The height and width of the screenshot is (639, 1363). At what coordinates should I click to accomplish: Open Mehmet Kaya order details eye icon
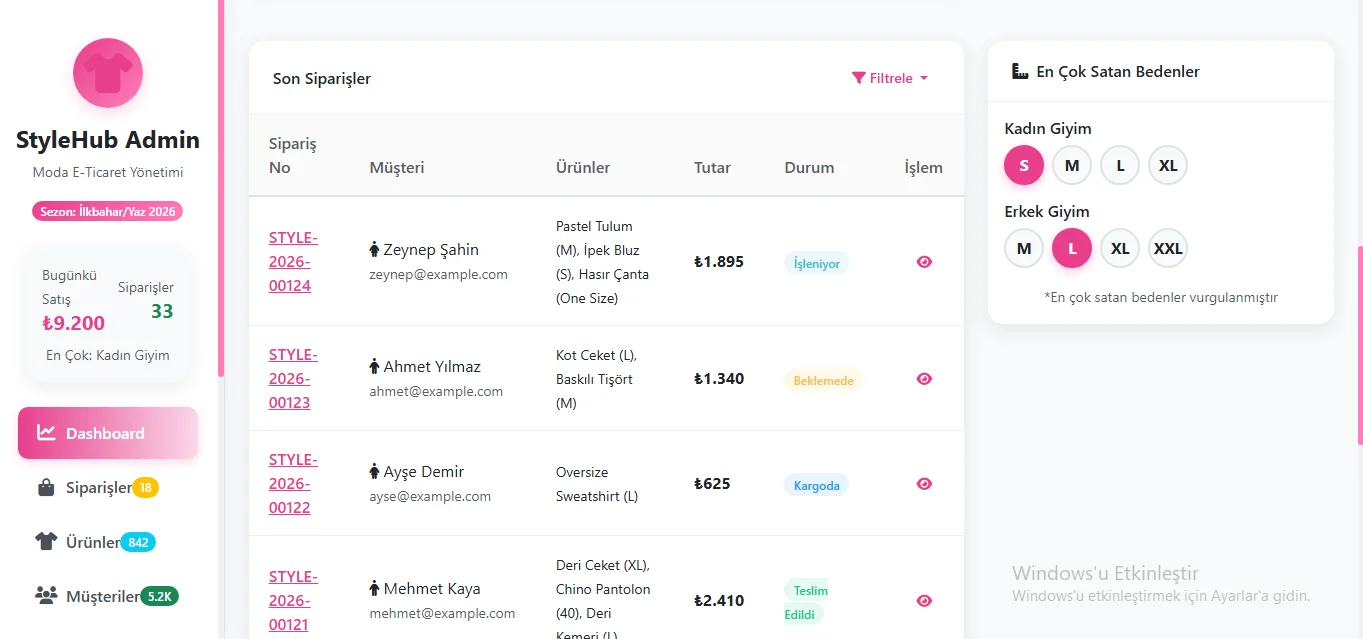(924, 601)
